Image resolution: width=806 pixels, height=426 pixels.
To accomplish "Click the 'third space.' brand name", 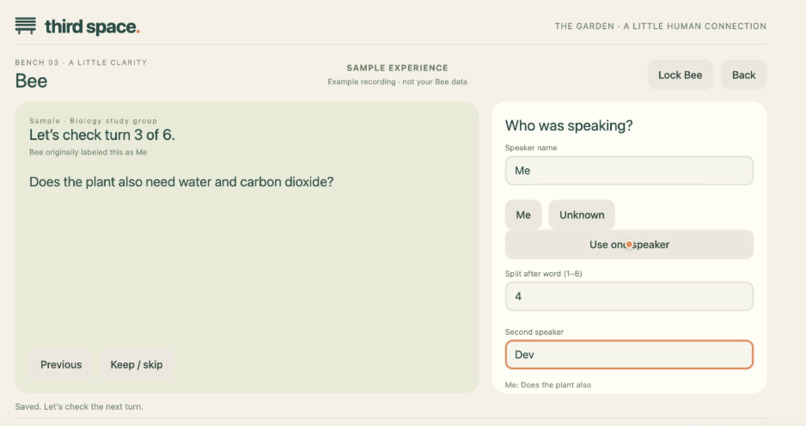I will click(93, 27).
